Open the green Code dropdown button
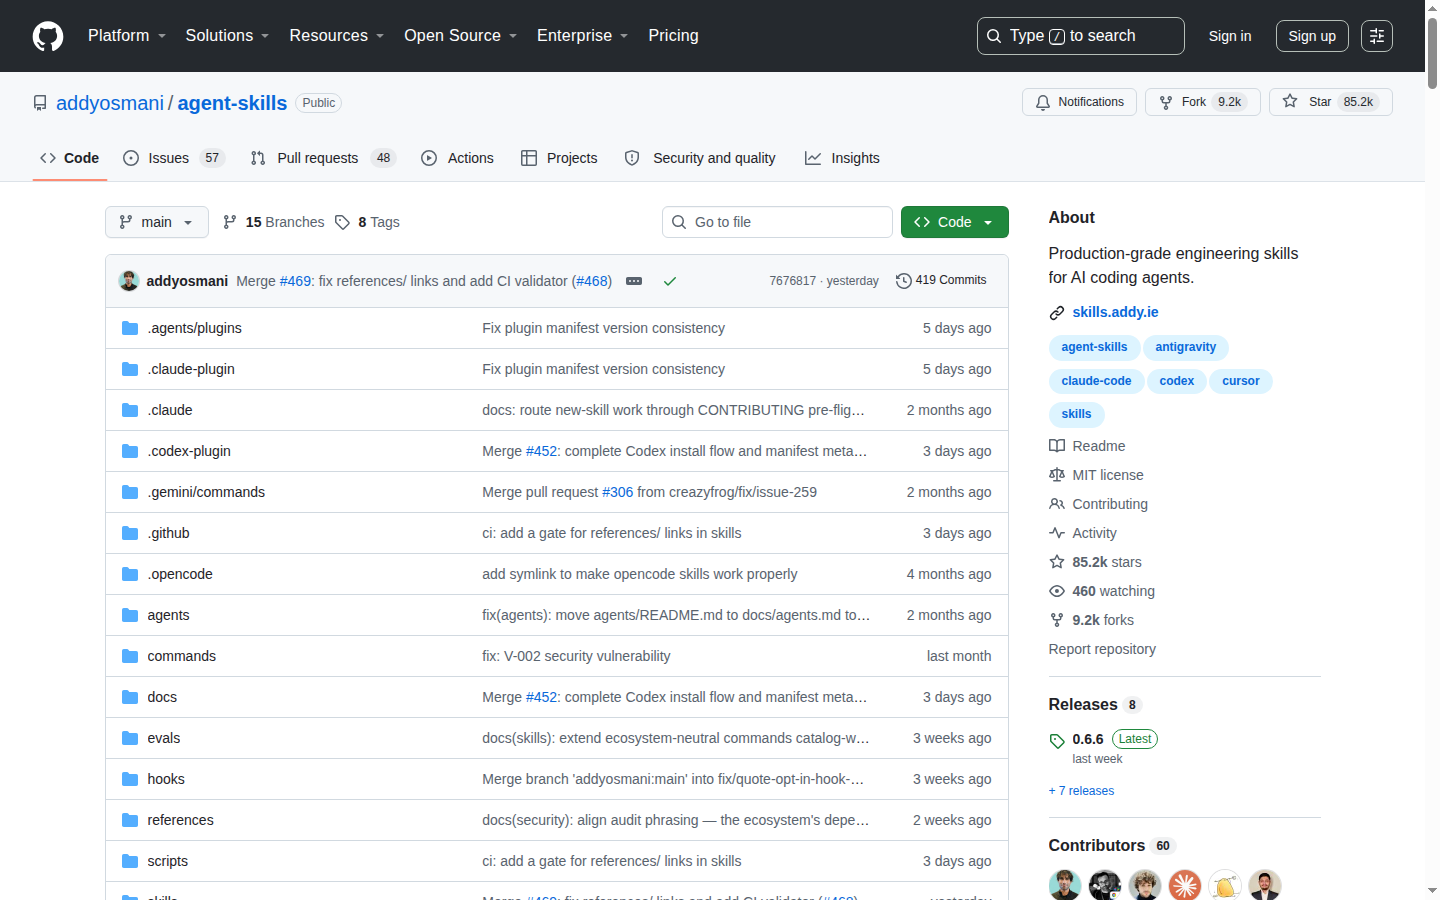 (955, 222)
